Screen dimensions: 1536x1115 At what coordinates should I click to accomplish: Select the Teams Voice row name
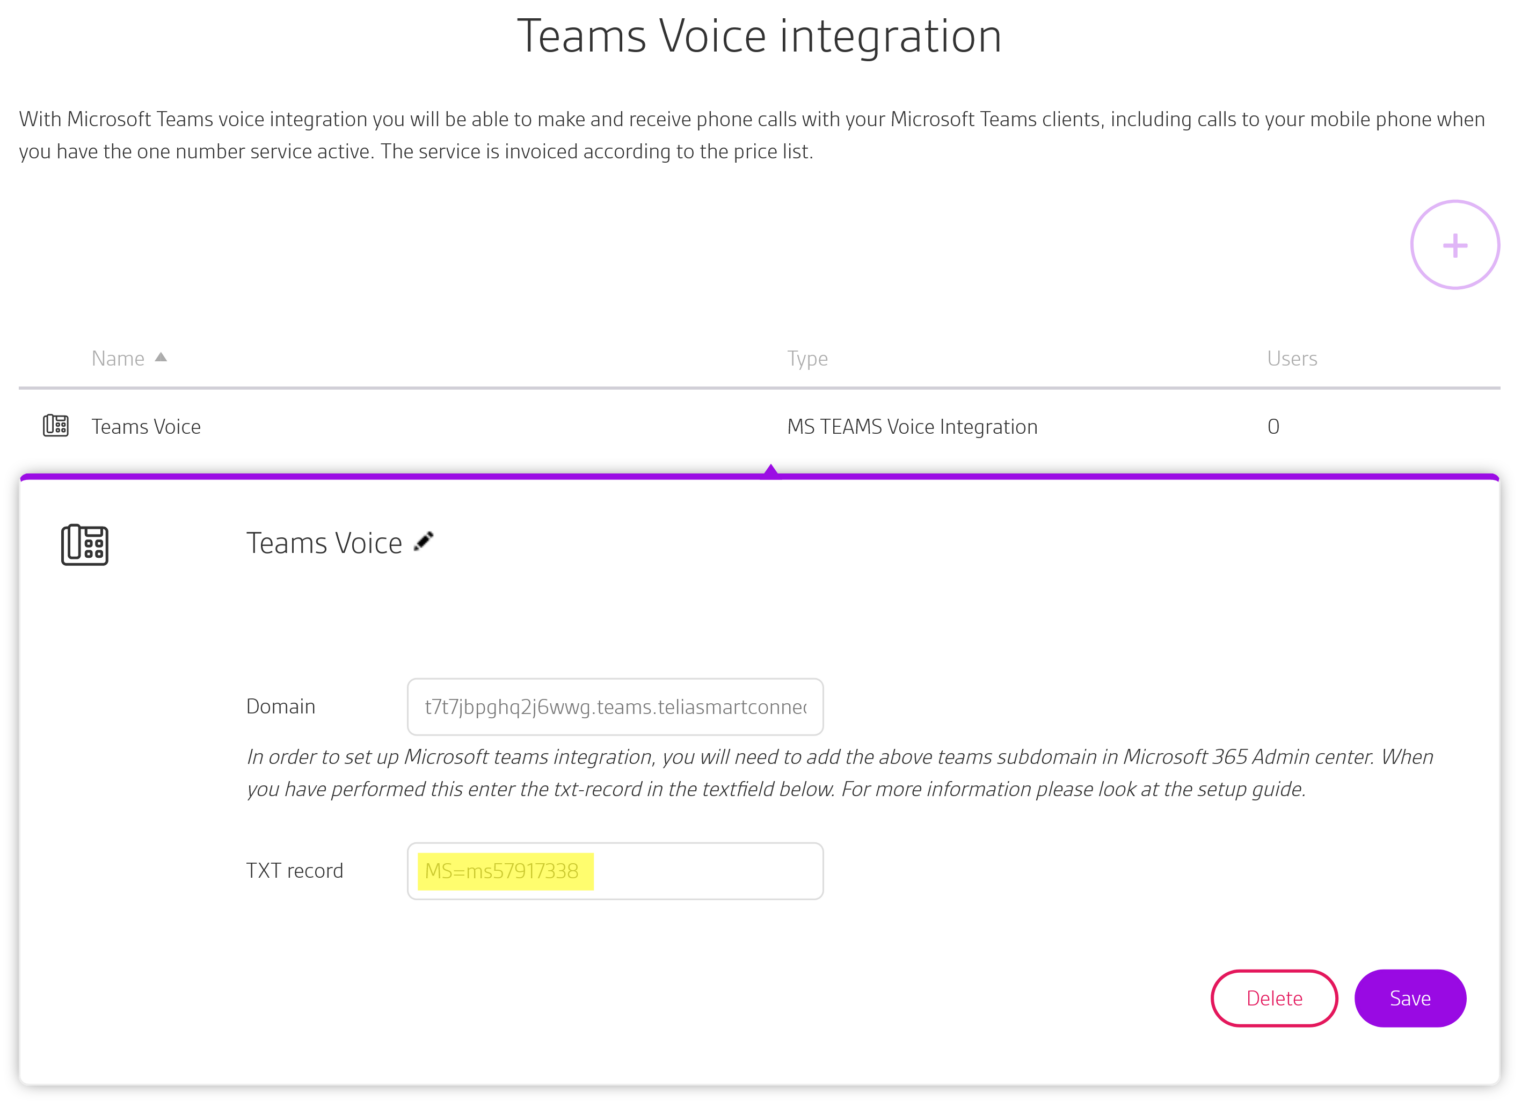146,427
